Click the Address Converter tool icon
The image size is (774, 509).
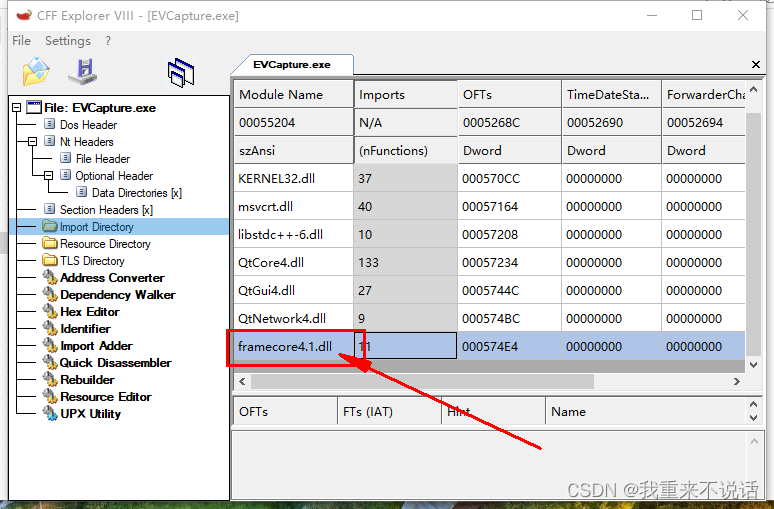click(x=50, y=277)
